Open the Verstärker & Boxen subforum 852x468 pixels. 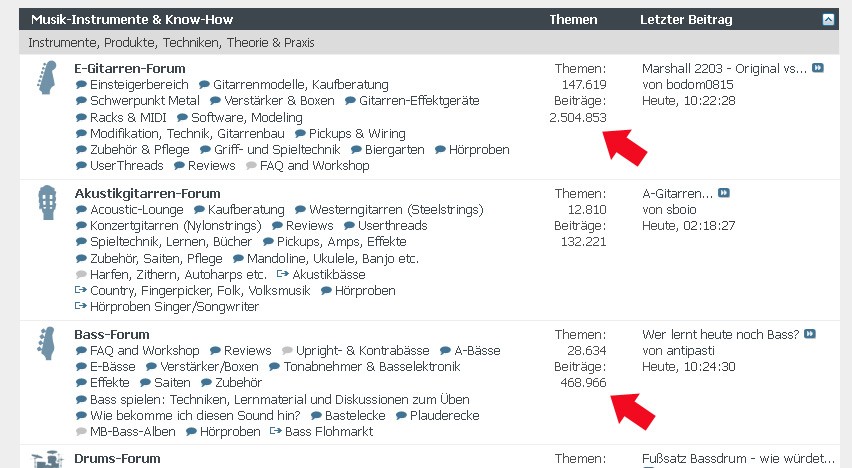(279, 101)
